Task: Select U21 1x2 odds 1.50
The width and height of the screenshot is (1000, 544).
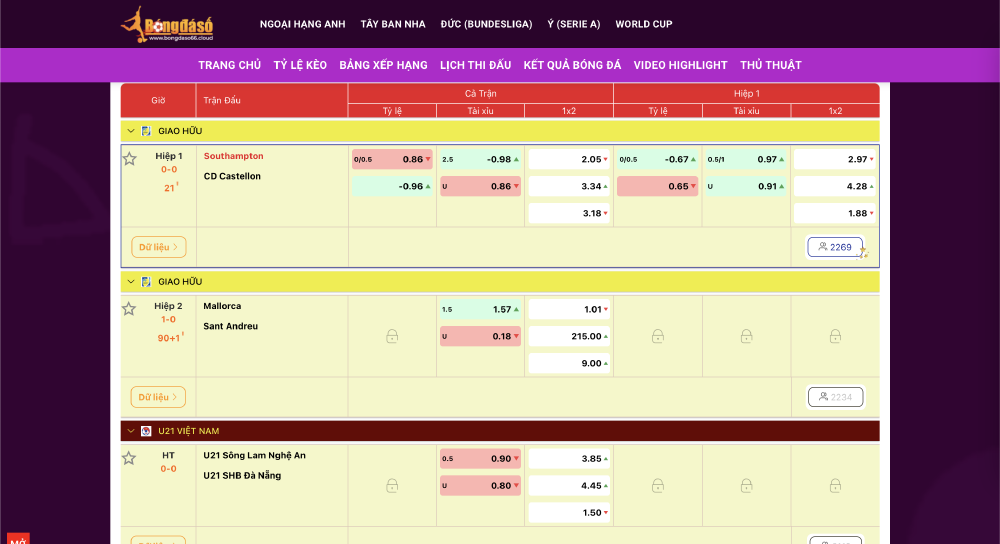Action: pyautogui.click(x=569, y=512)
